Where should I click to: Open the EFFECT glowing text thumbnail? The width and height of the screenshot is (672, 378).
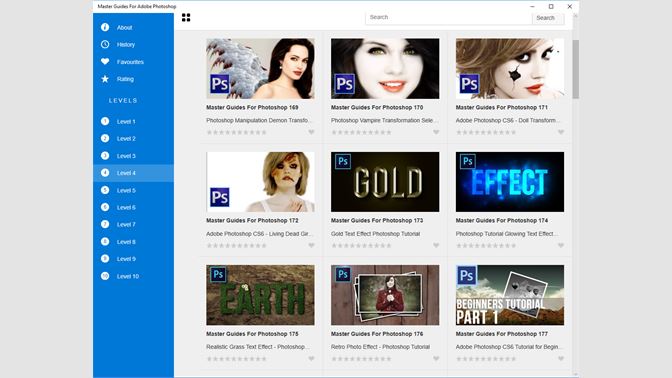510,182
